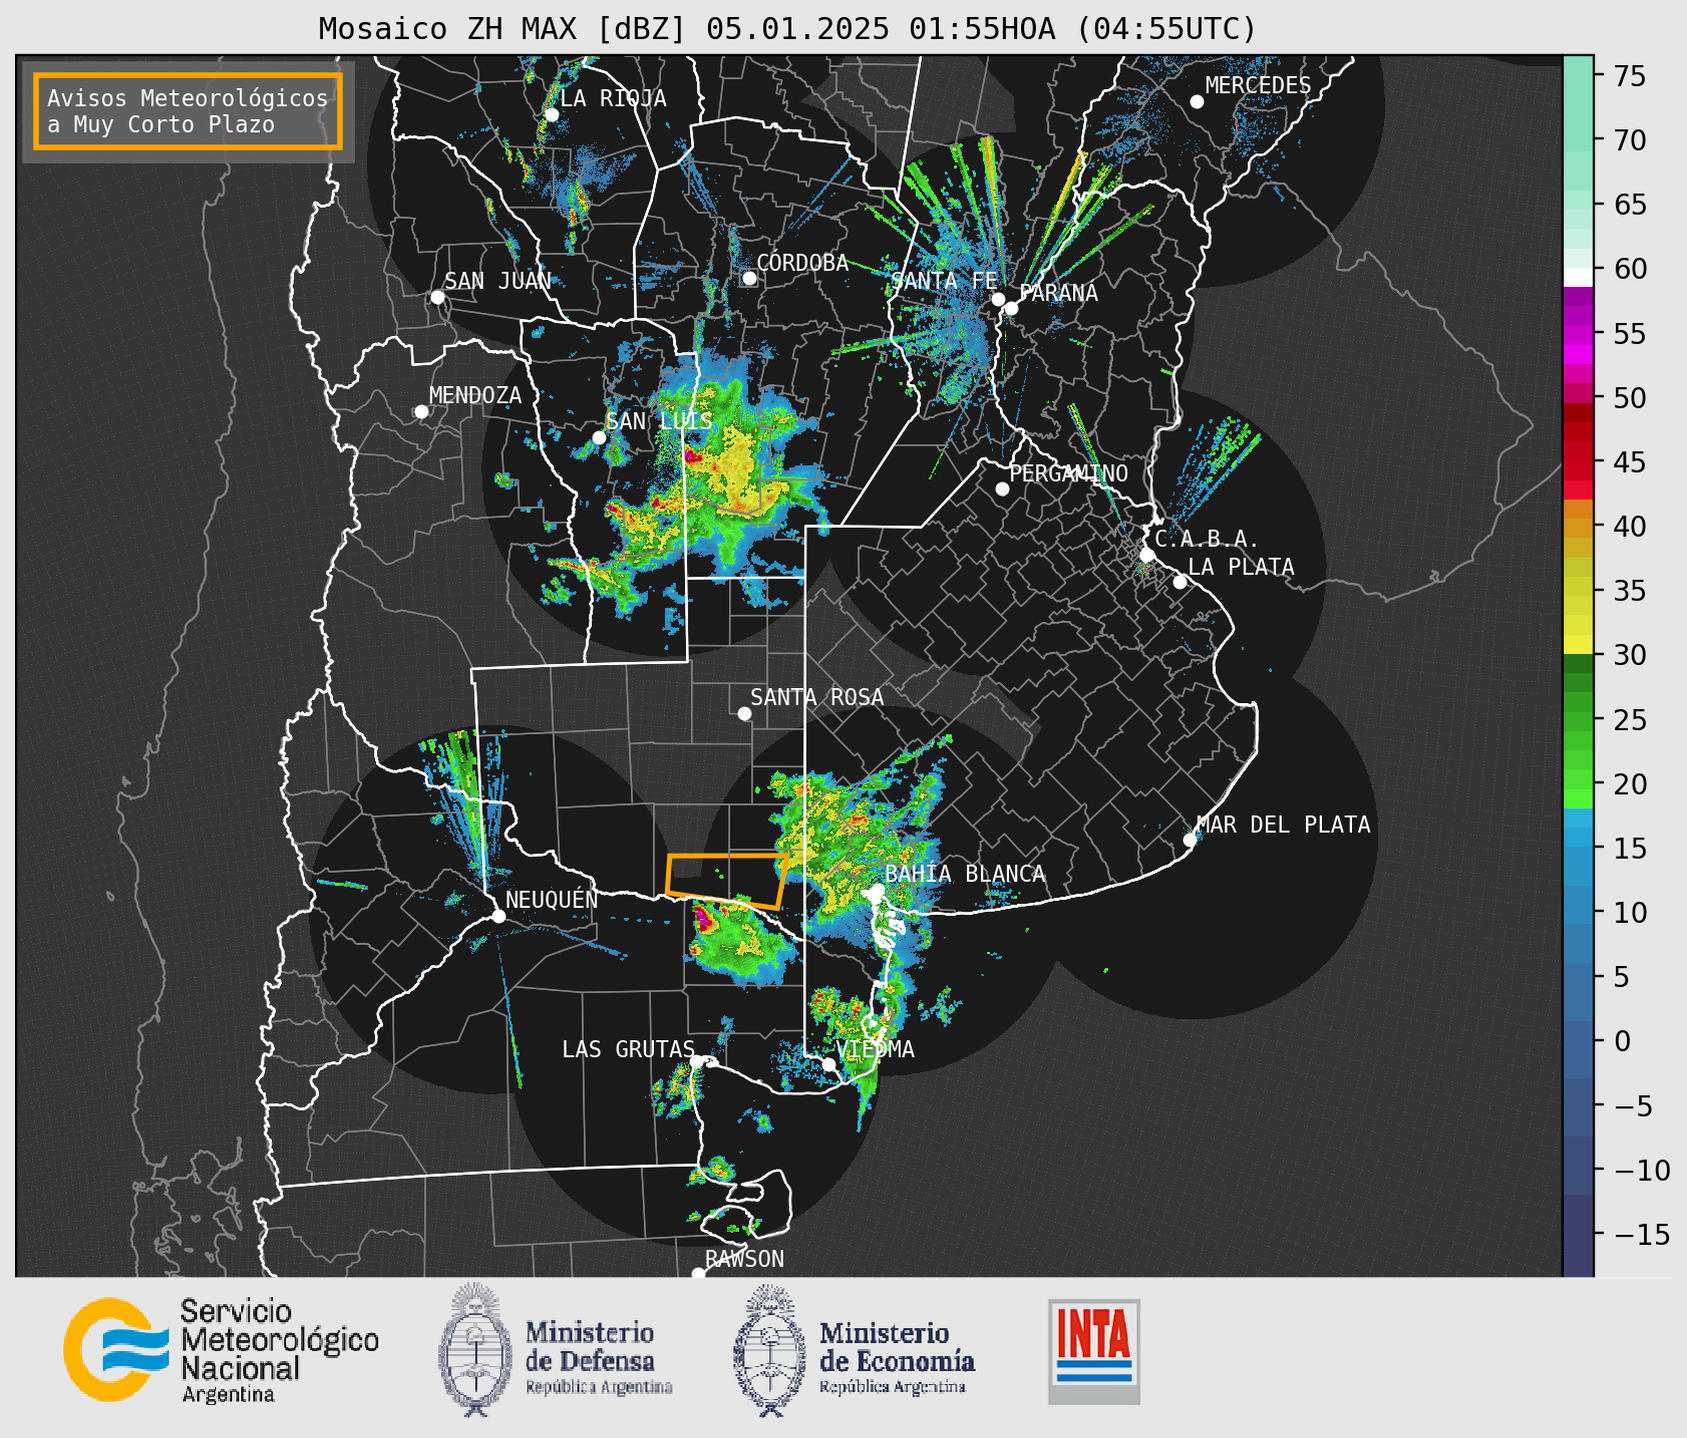Click the 20 dBZ value on the colorbar
Image resolution: width=1687 pixels, height=1438 pixels.
point(1630,784)
